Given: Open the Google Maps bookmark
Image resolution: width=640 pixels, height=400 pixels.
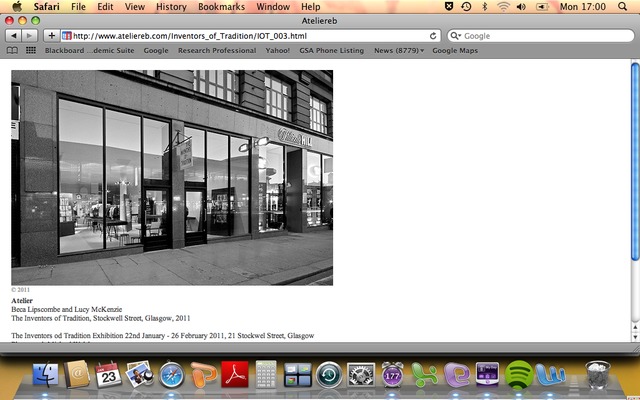Looking at the screenshot, I should (x=457, y=50).
